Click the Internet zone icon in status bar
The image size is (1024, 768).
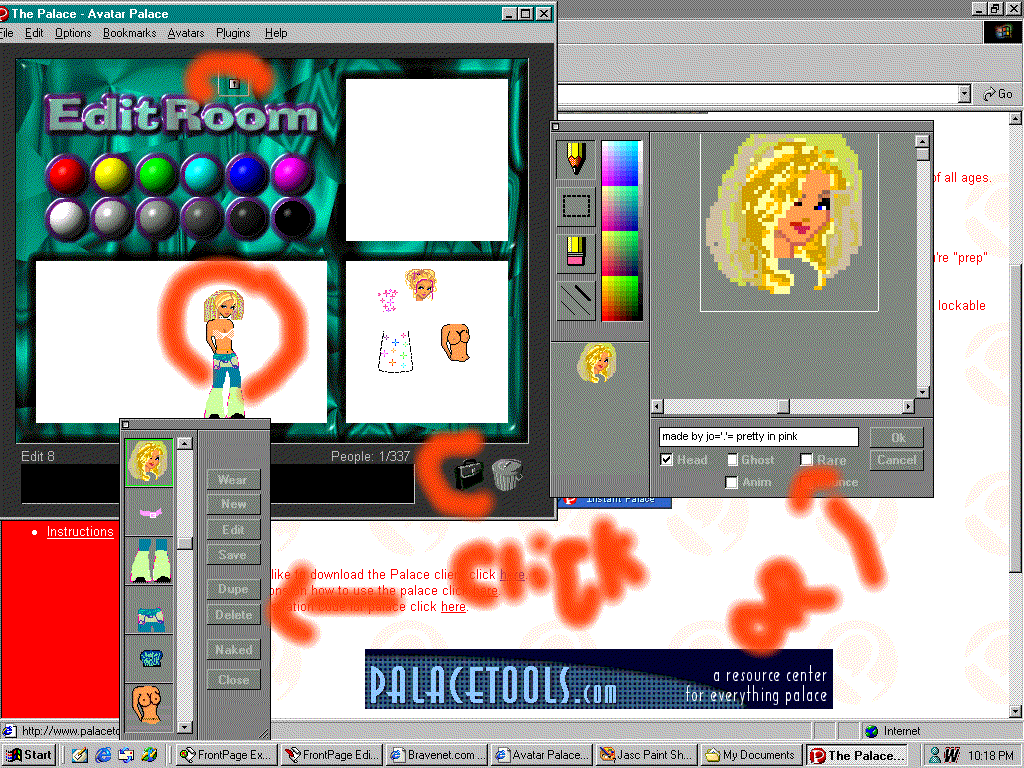(871, 731)
